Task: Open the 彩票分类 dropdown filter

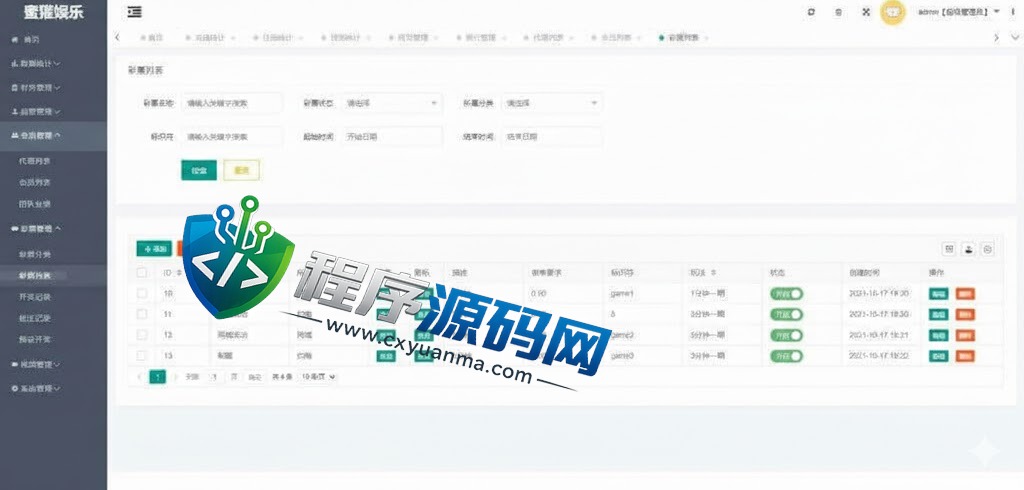Action: [x=552, y=103]
